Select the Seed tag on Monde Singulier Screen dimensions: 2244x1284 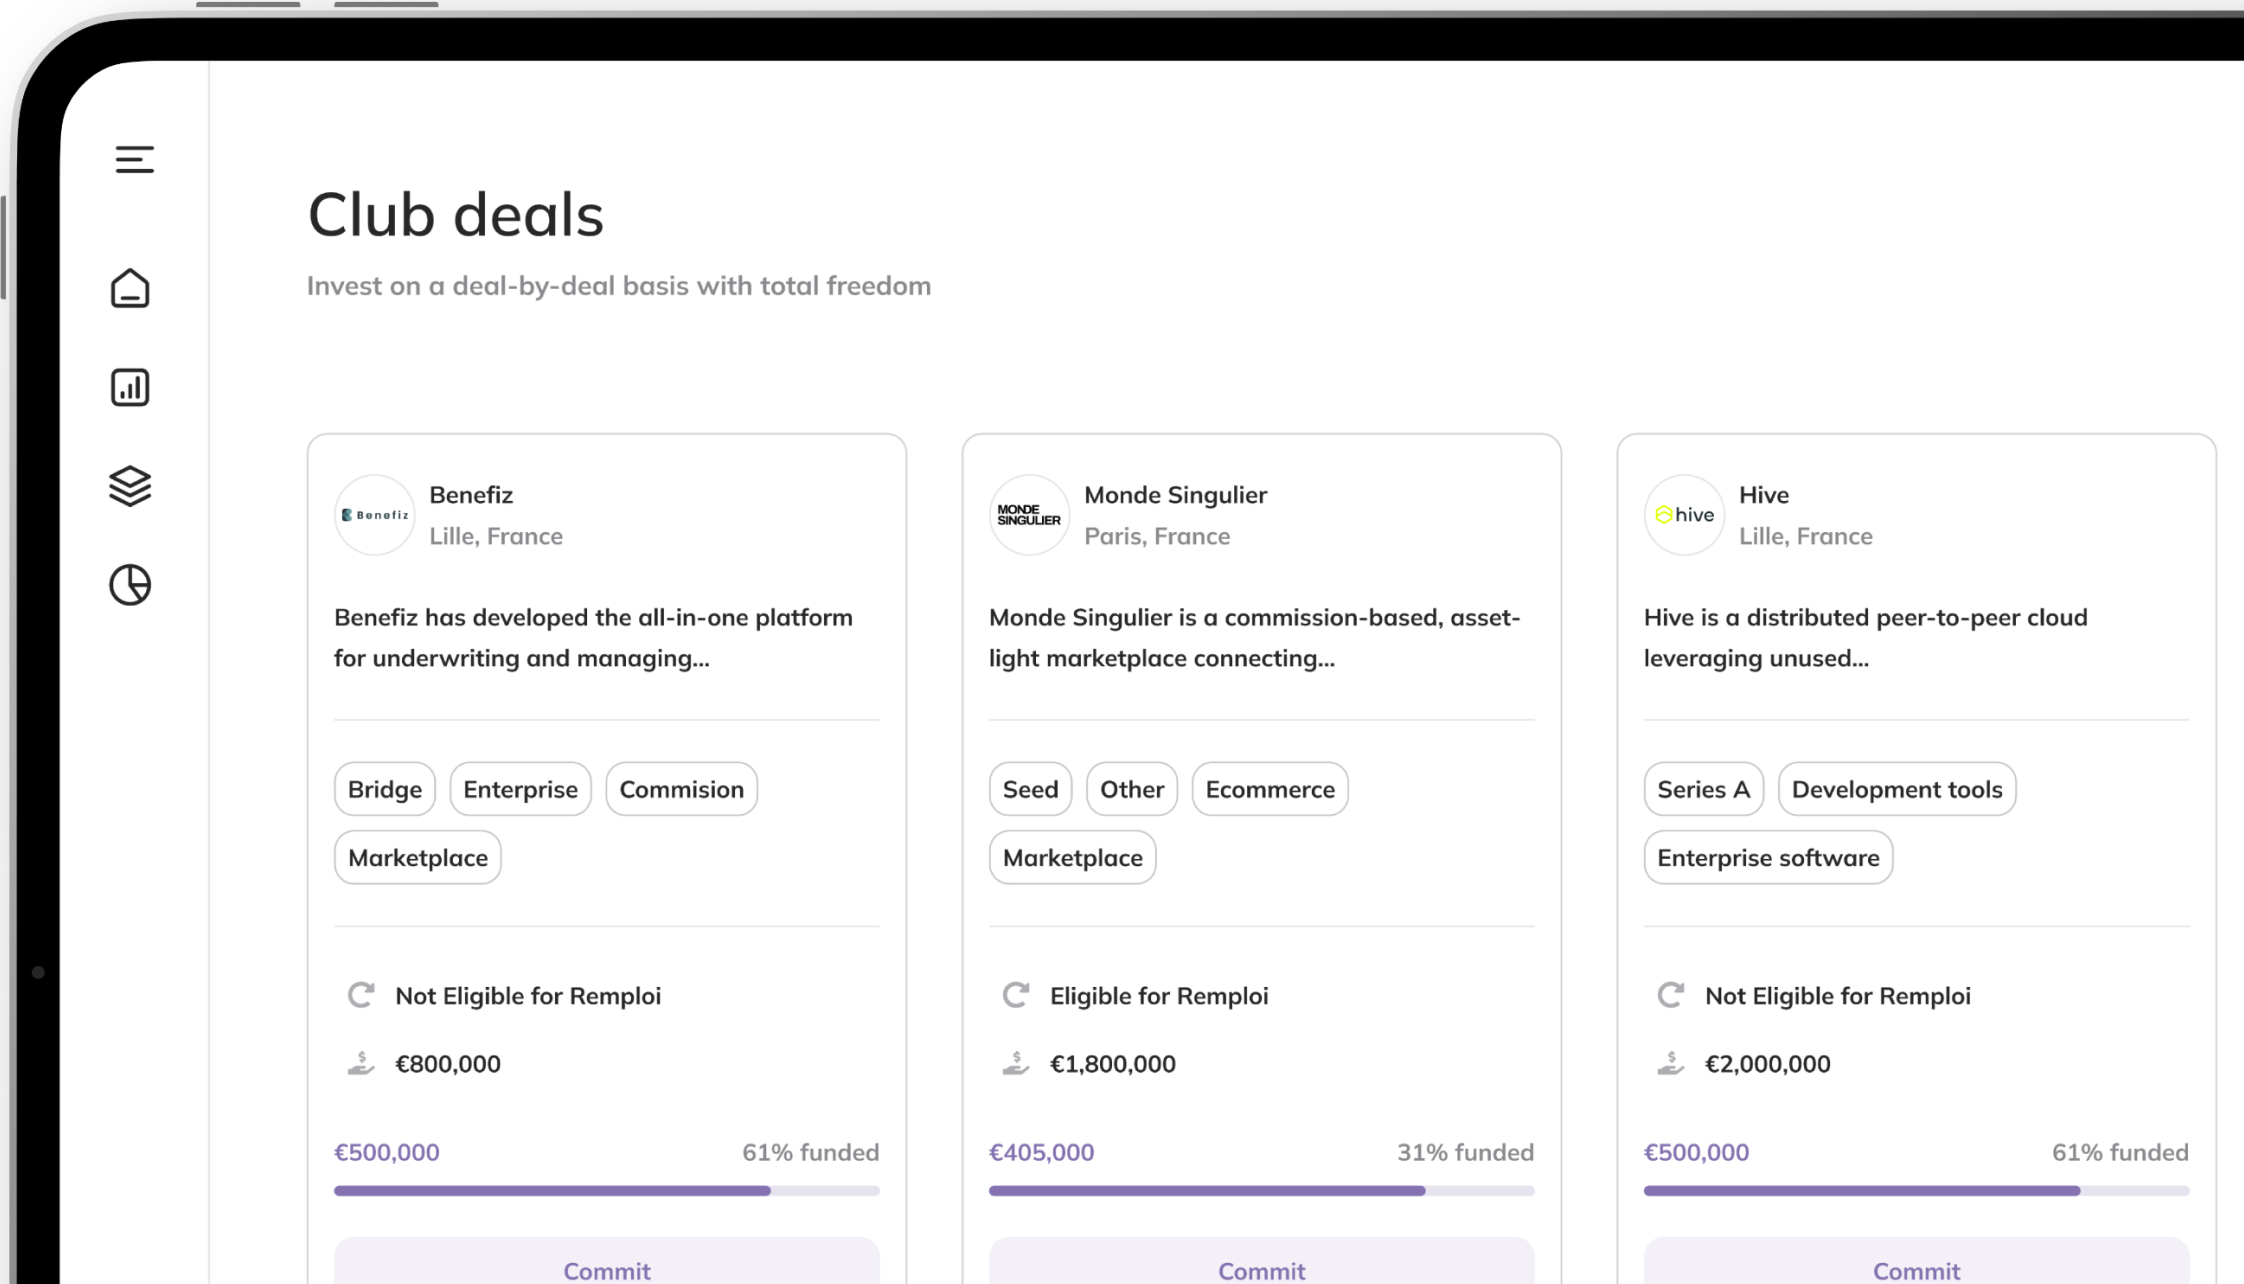pos(1031,789)
